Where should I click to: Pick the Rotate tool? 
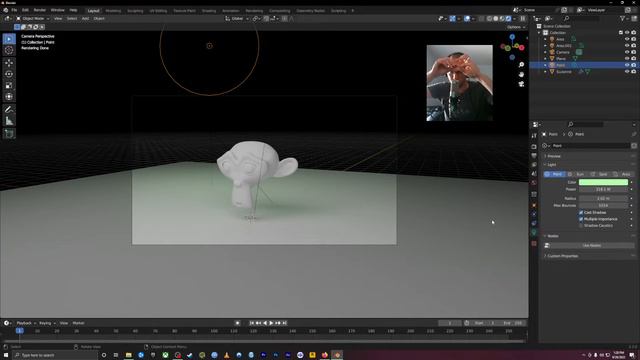coord(9,74)
